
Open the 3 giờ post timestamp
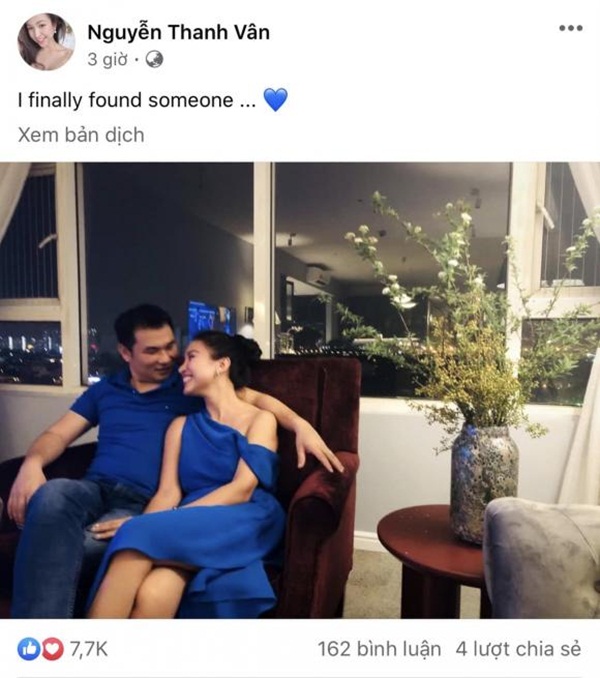pyautogui.click(x=108, y=59)
